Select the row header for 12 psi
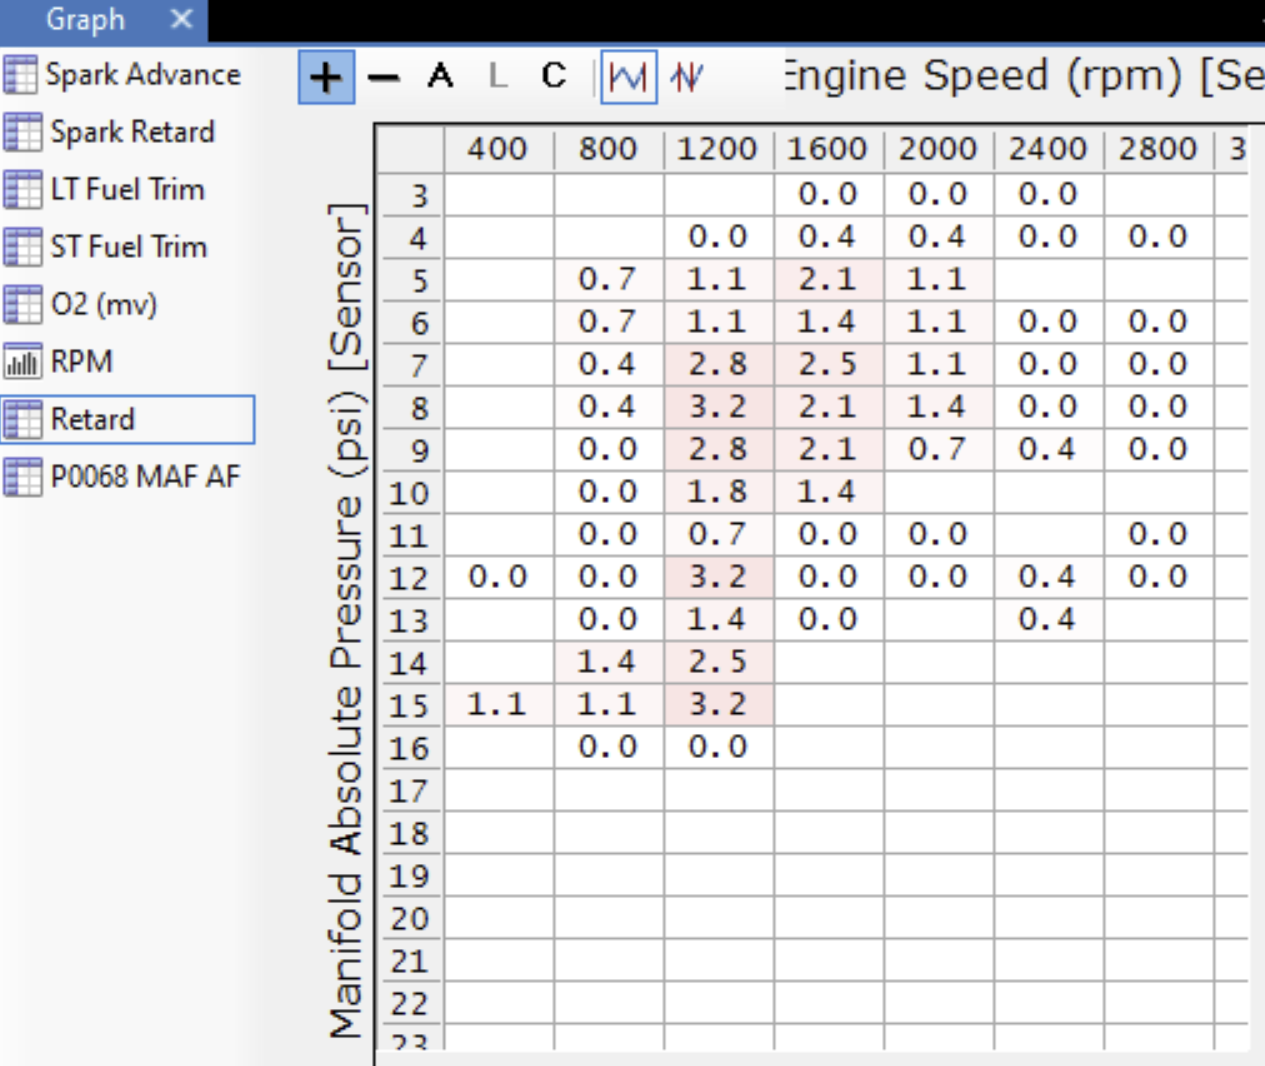Screen dimensions: 1265x1066 pyautogui.click(x=411, y=577)
